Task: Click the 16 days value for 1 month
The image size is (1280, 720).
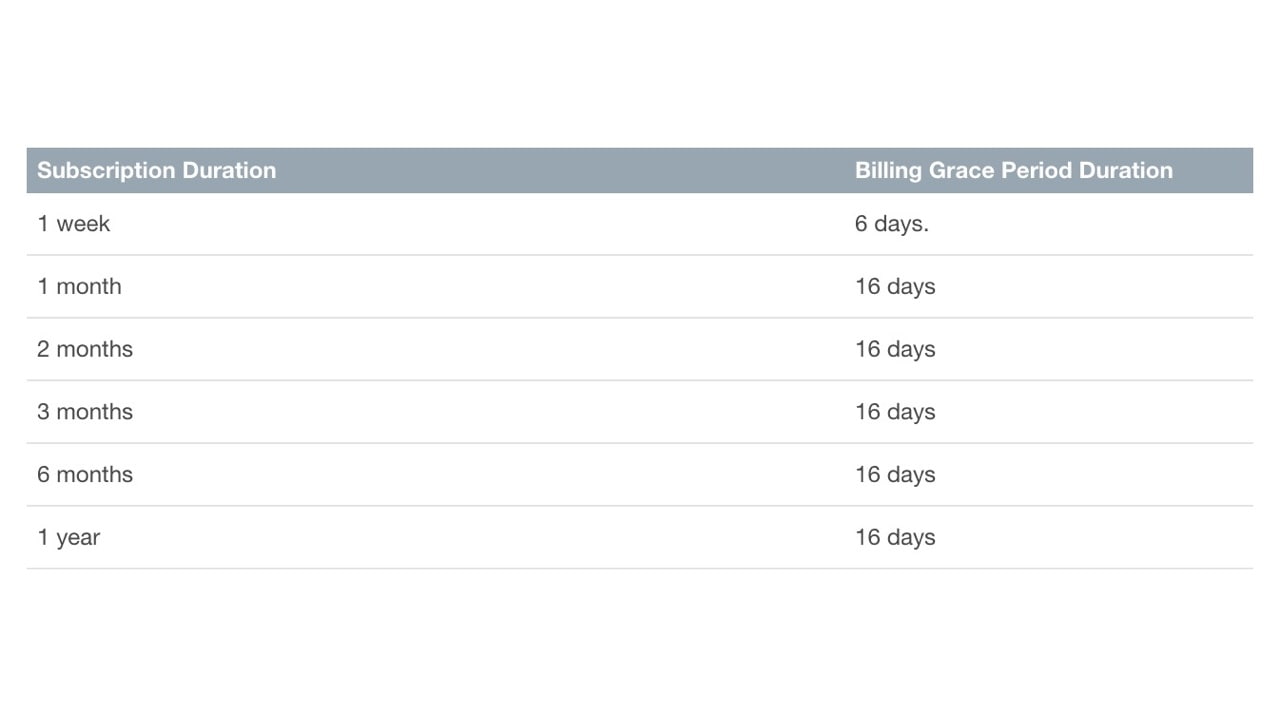Action: point(895,287)
